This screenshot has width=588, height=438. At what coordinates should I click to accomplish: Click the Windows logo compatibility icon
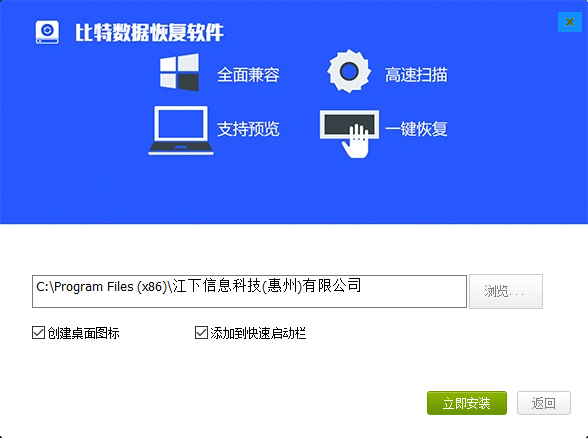point(179,72)
